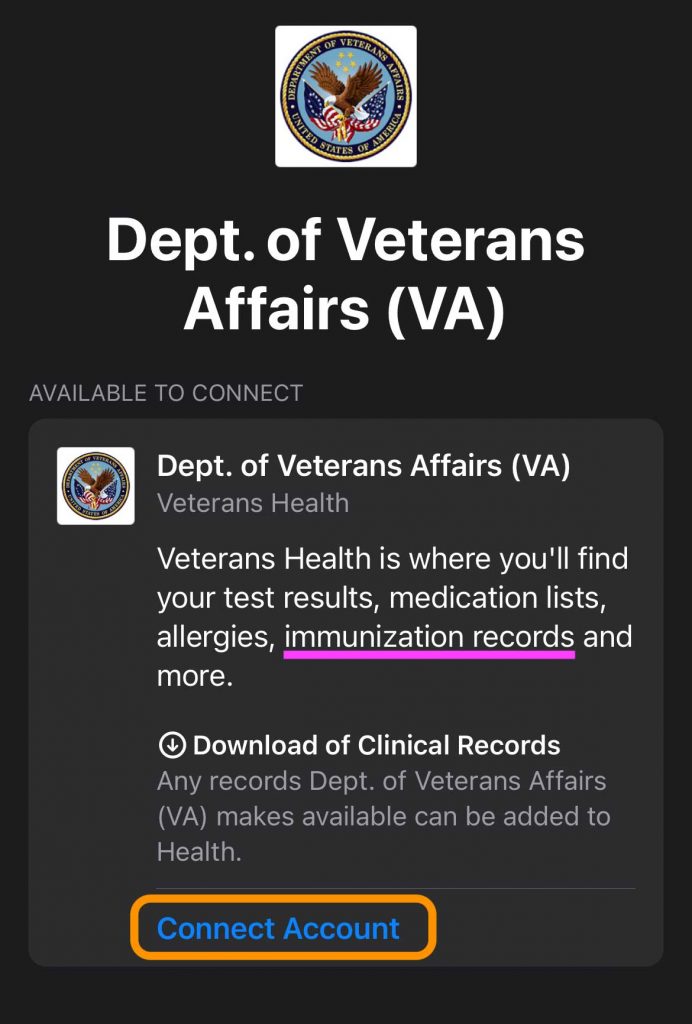
Task: Tap the Connect Account link
Action: click(279, 929)
